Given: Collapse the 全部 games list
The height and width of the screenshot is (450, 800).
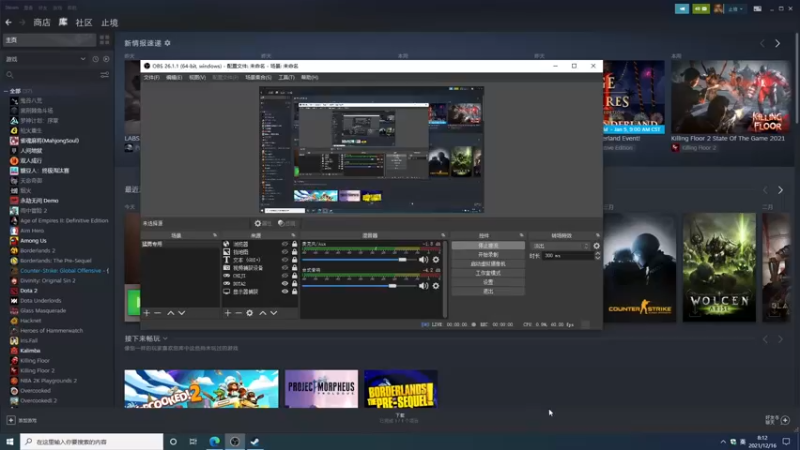Looking at the screenshot, I should click(x=6, y=91).
